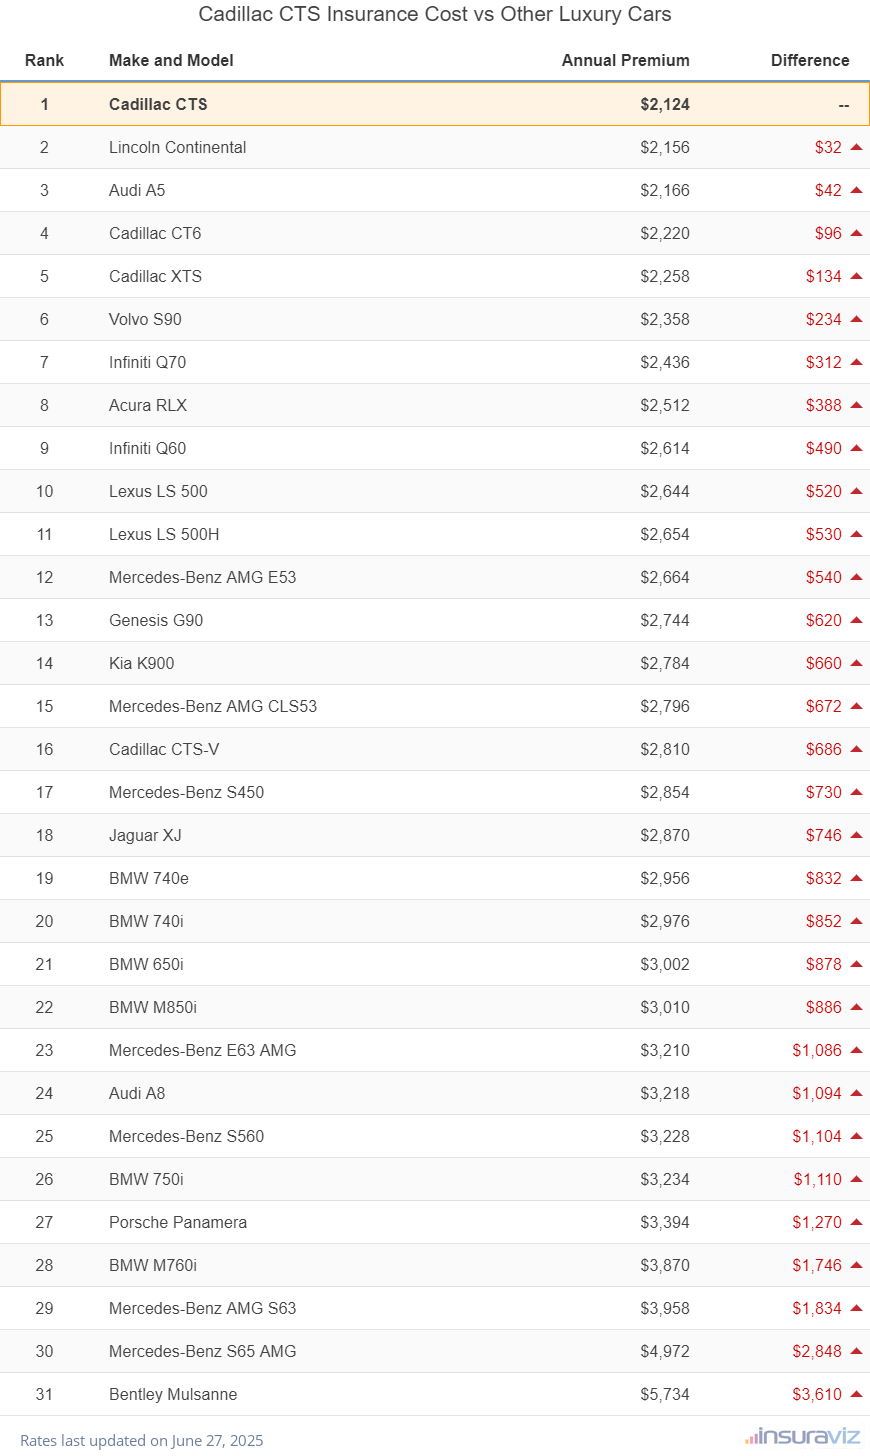
Task: Click the red arrow in the Jaguar XJ row
Action: click(856, 835)
